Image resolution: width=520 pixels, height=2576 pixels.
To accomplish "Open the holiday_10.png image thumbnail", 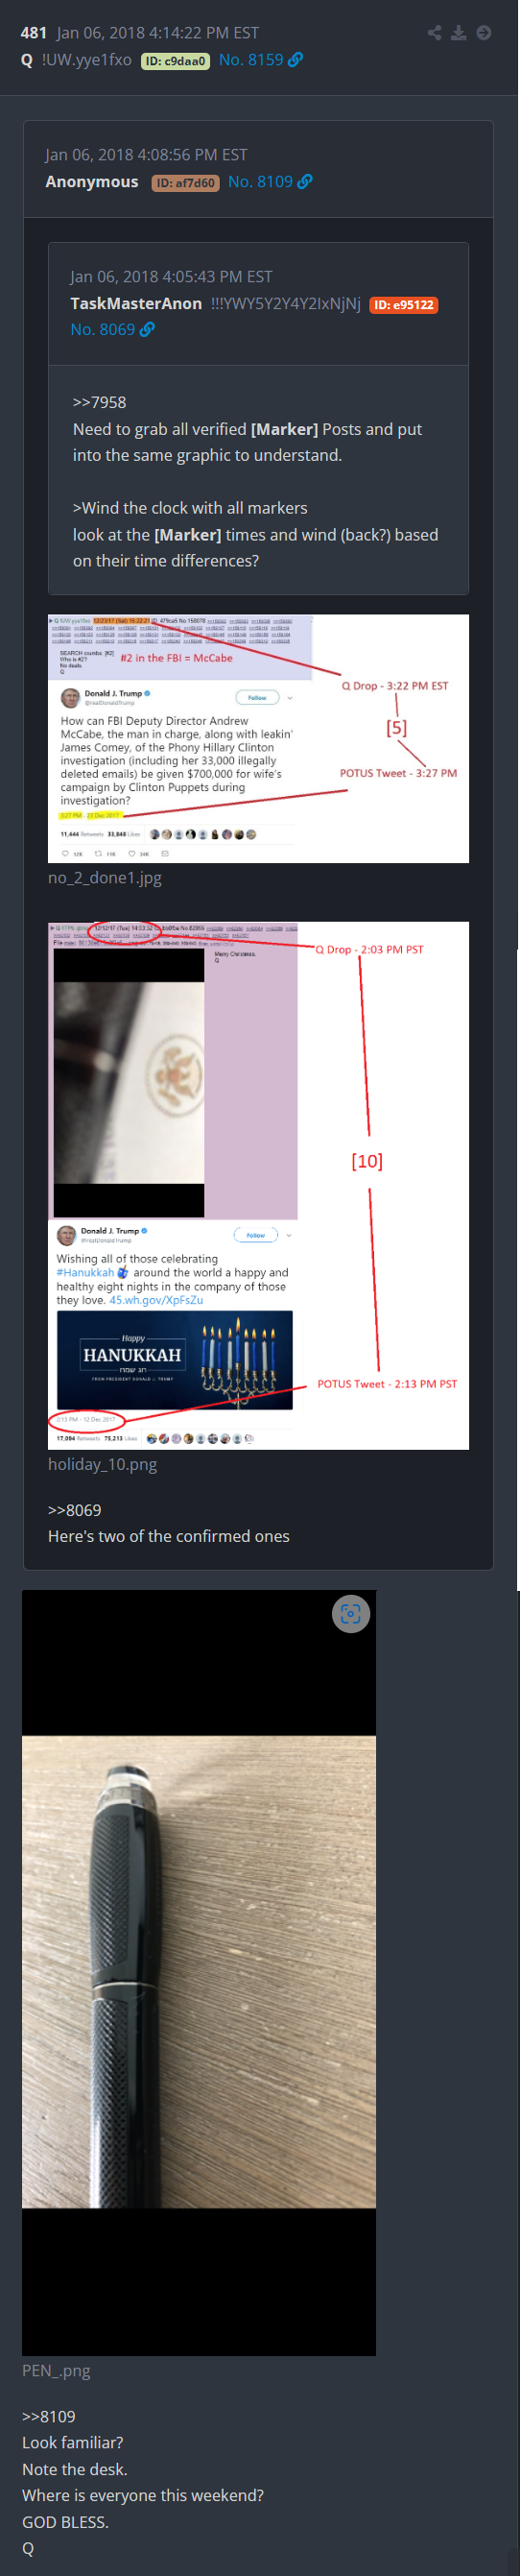I will 258,1185.
